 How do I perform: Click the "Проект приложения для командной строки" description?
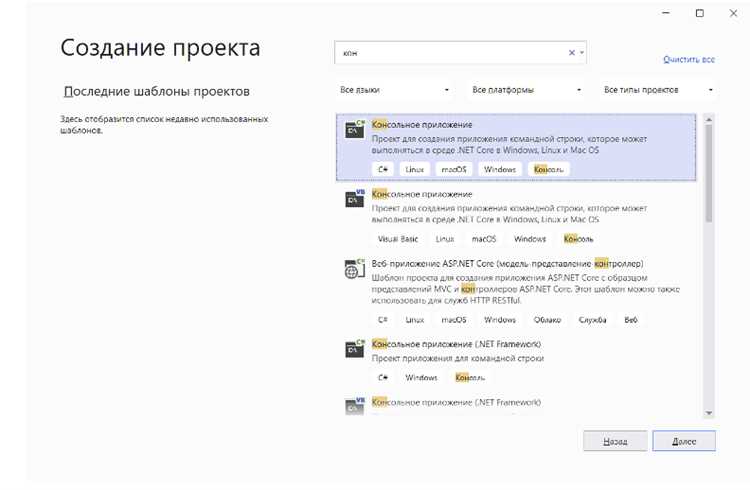[457, 358]
